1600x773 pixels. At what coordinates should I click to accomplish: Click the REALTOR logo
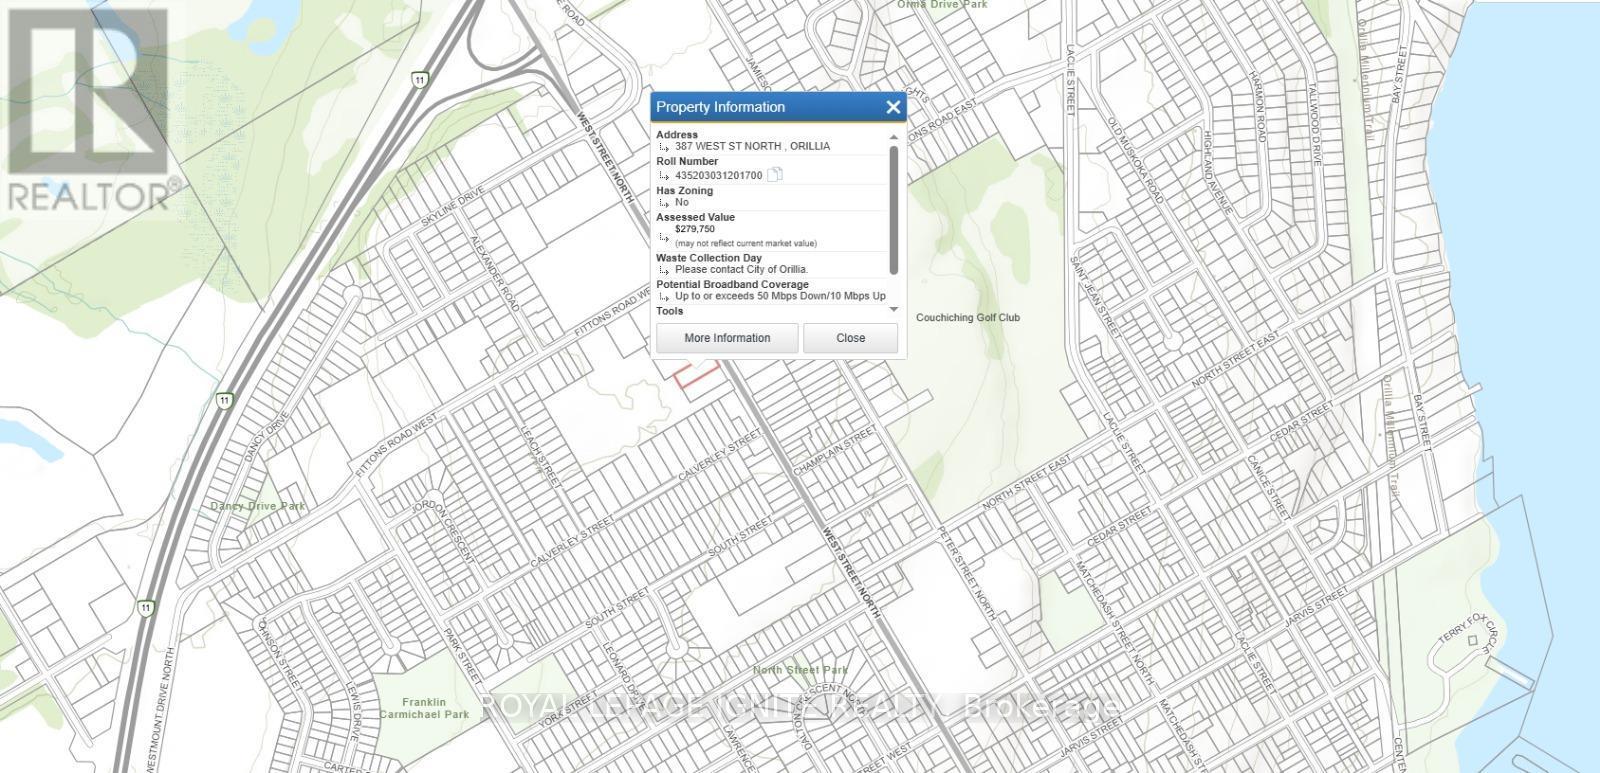[x=92, y=110]
